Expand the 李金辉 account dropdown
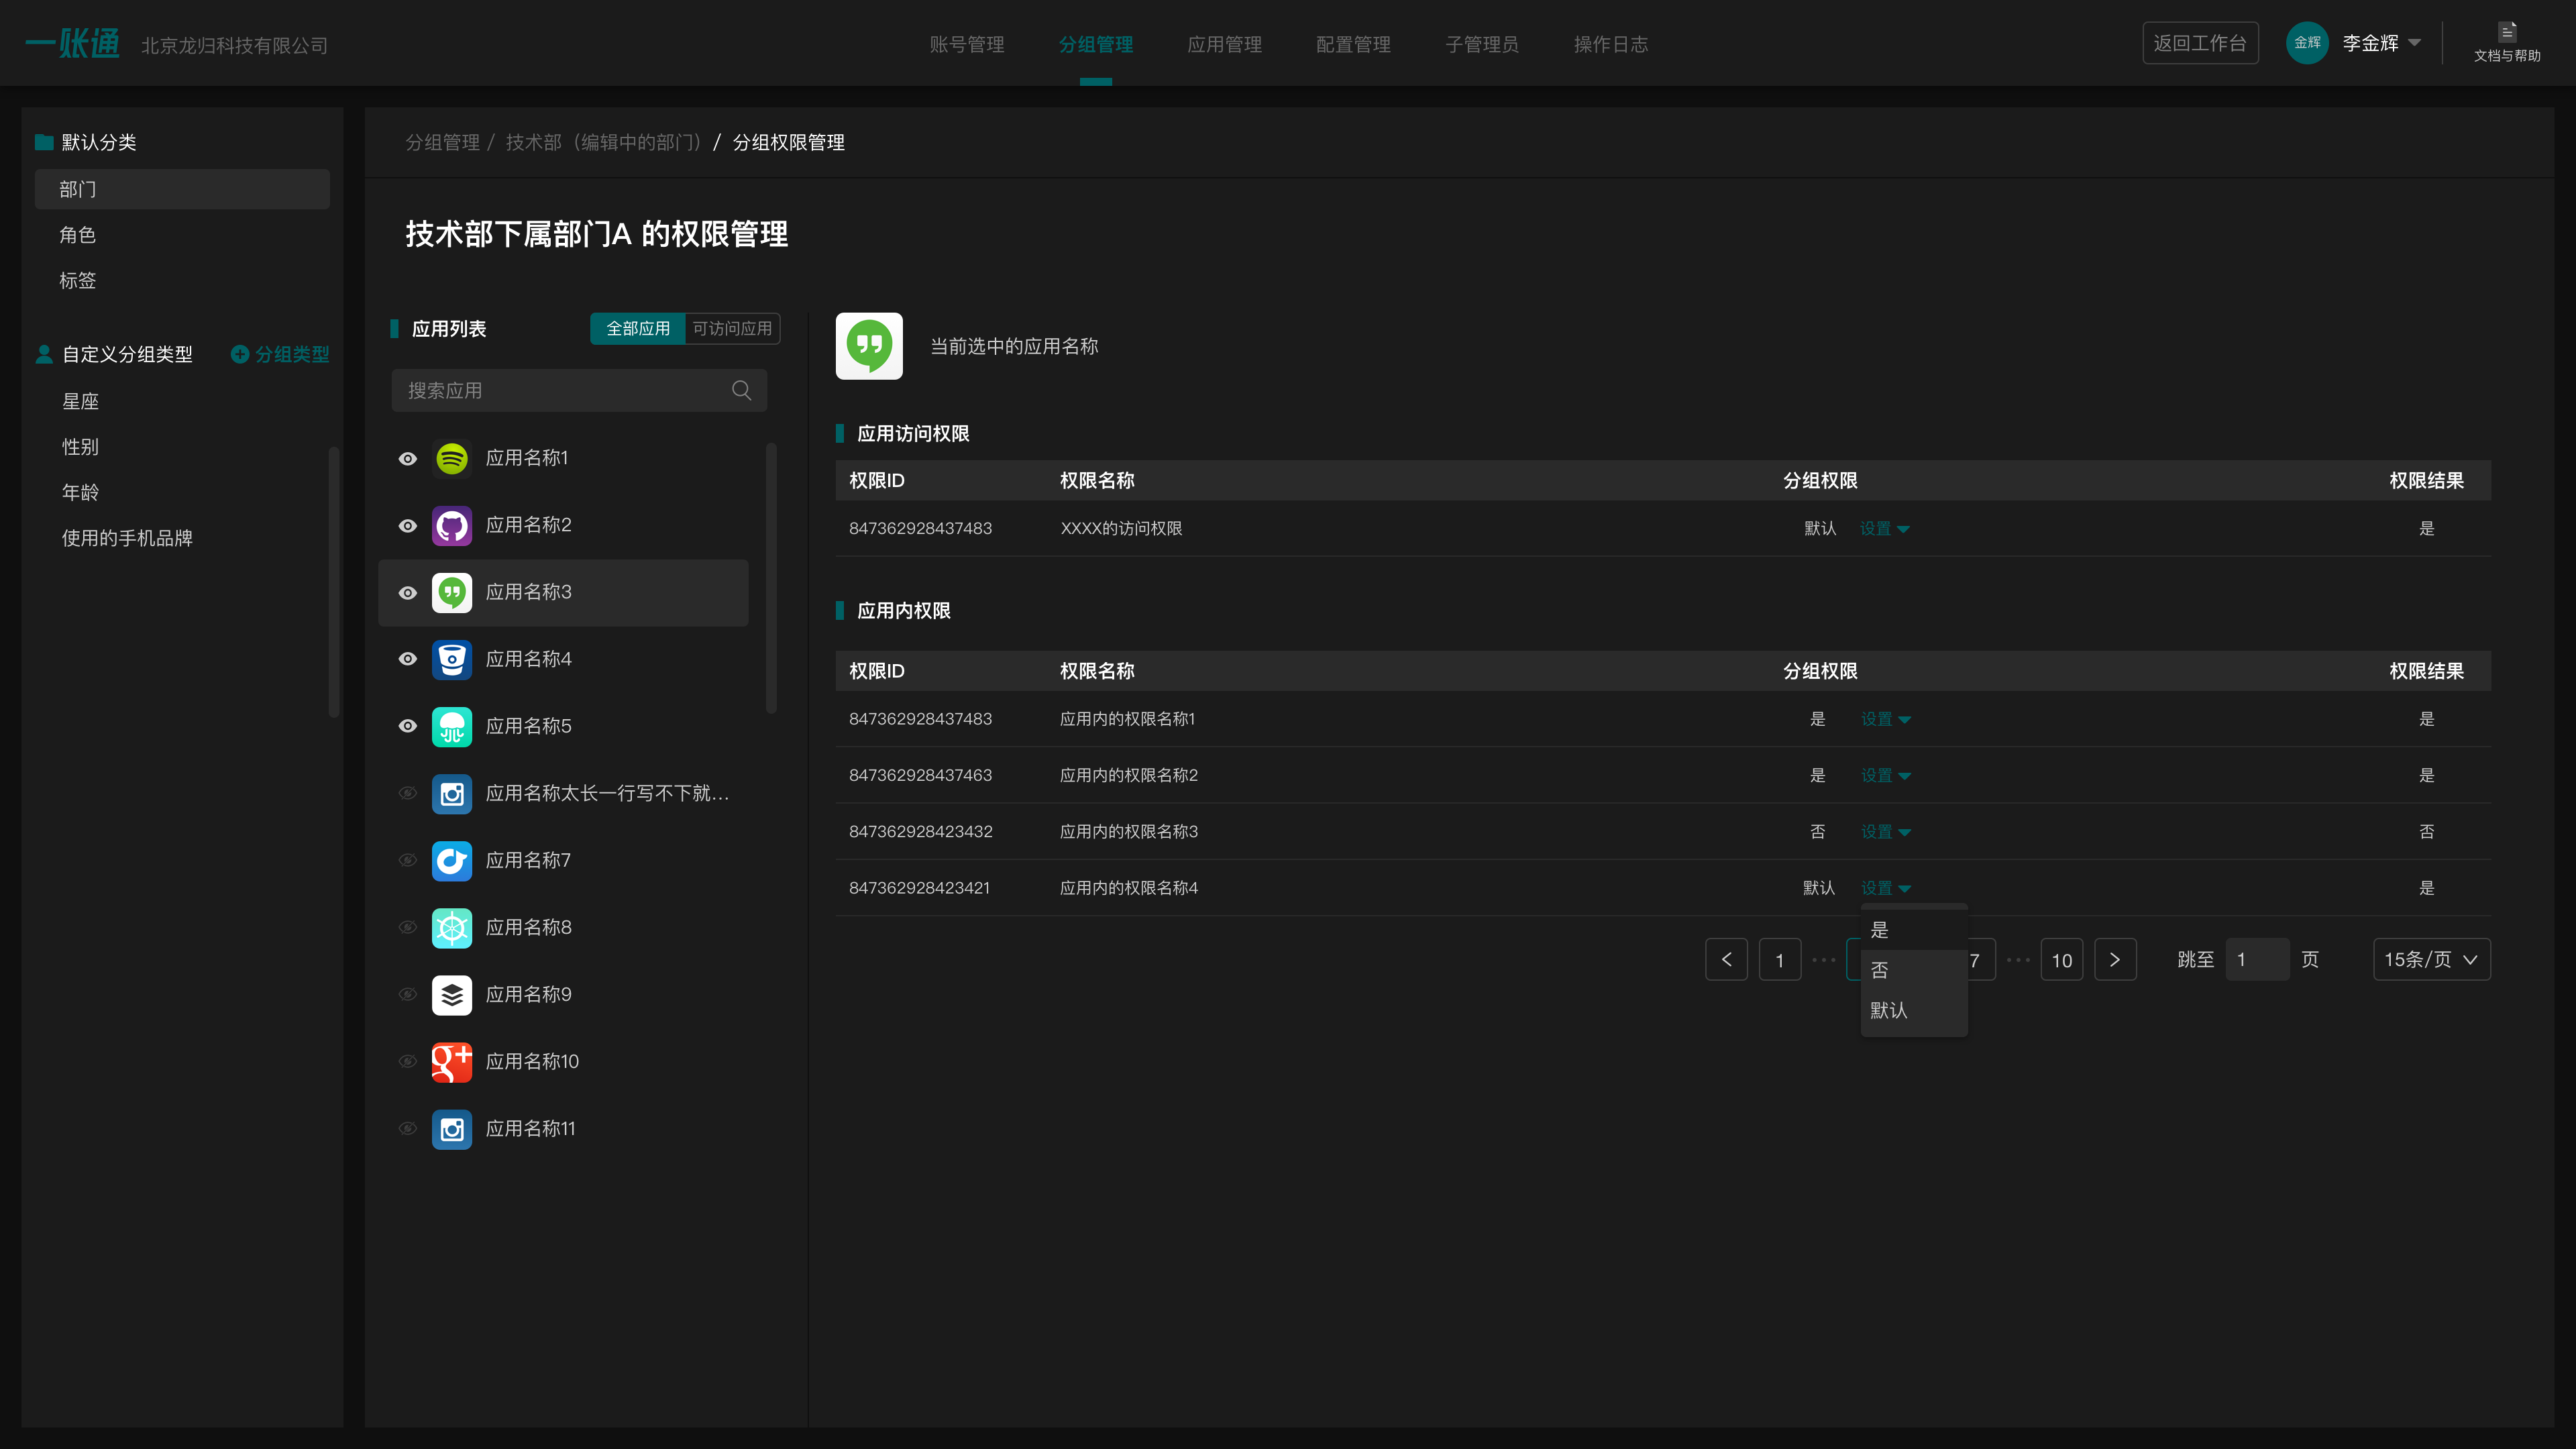 2377,43
